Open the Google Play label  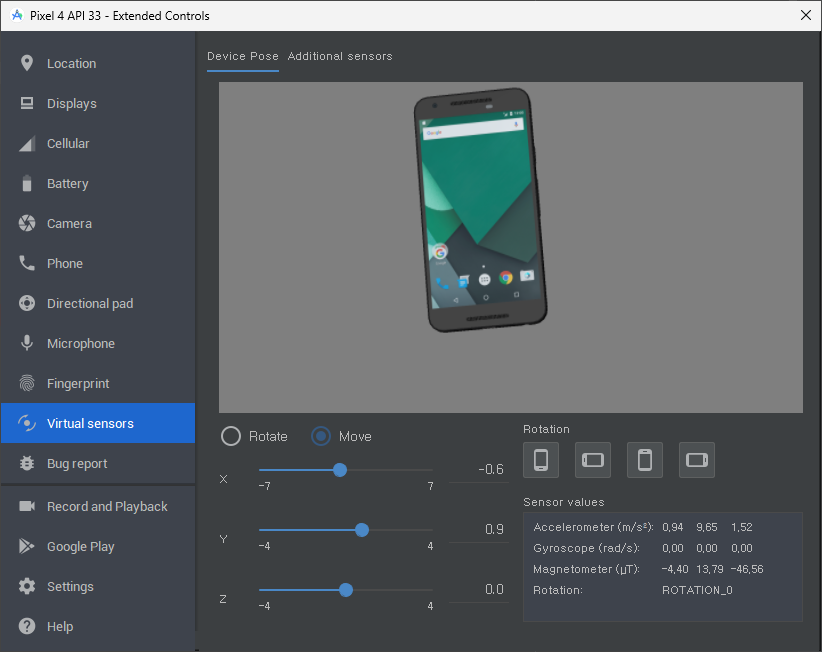pyautogui.click(x=81, y=547)
